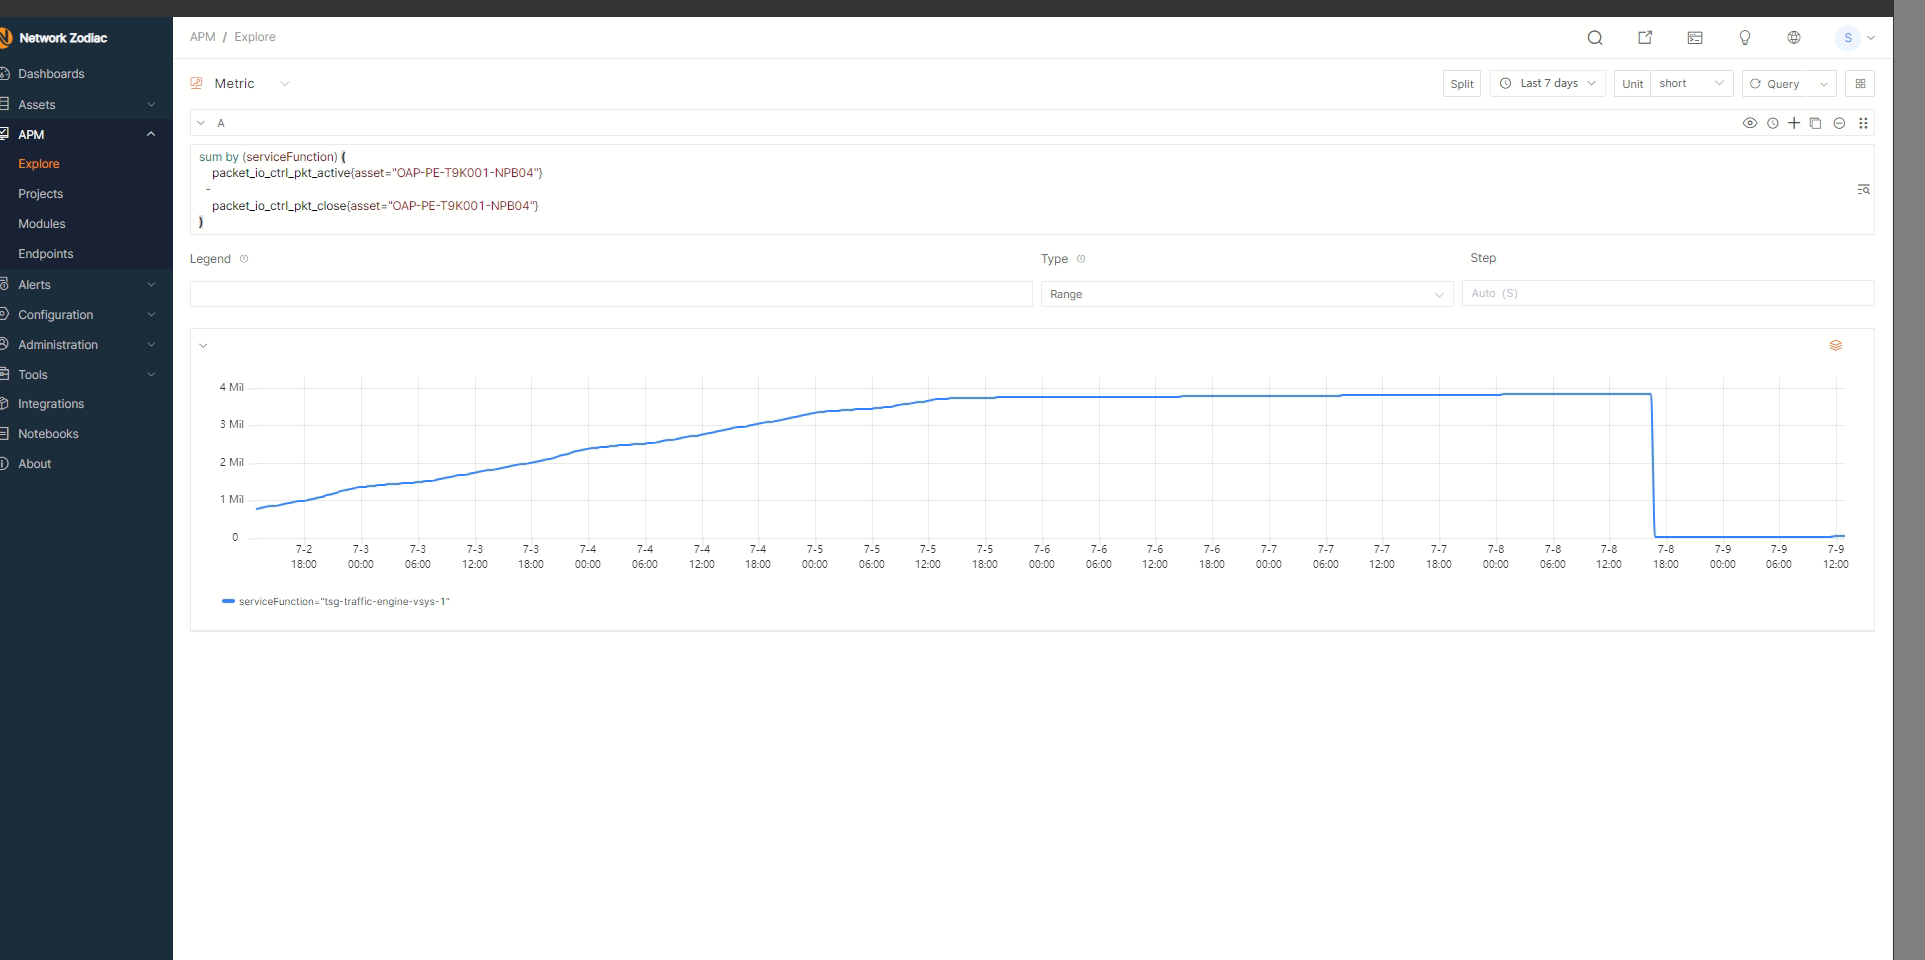The image size is (1925, 960).
Task: Open Dashboards in the sidebar
Action: pyautogui.click(x=51, y=74)
